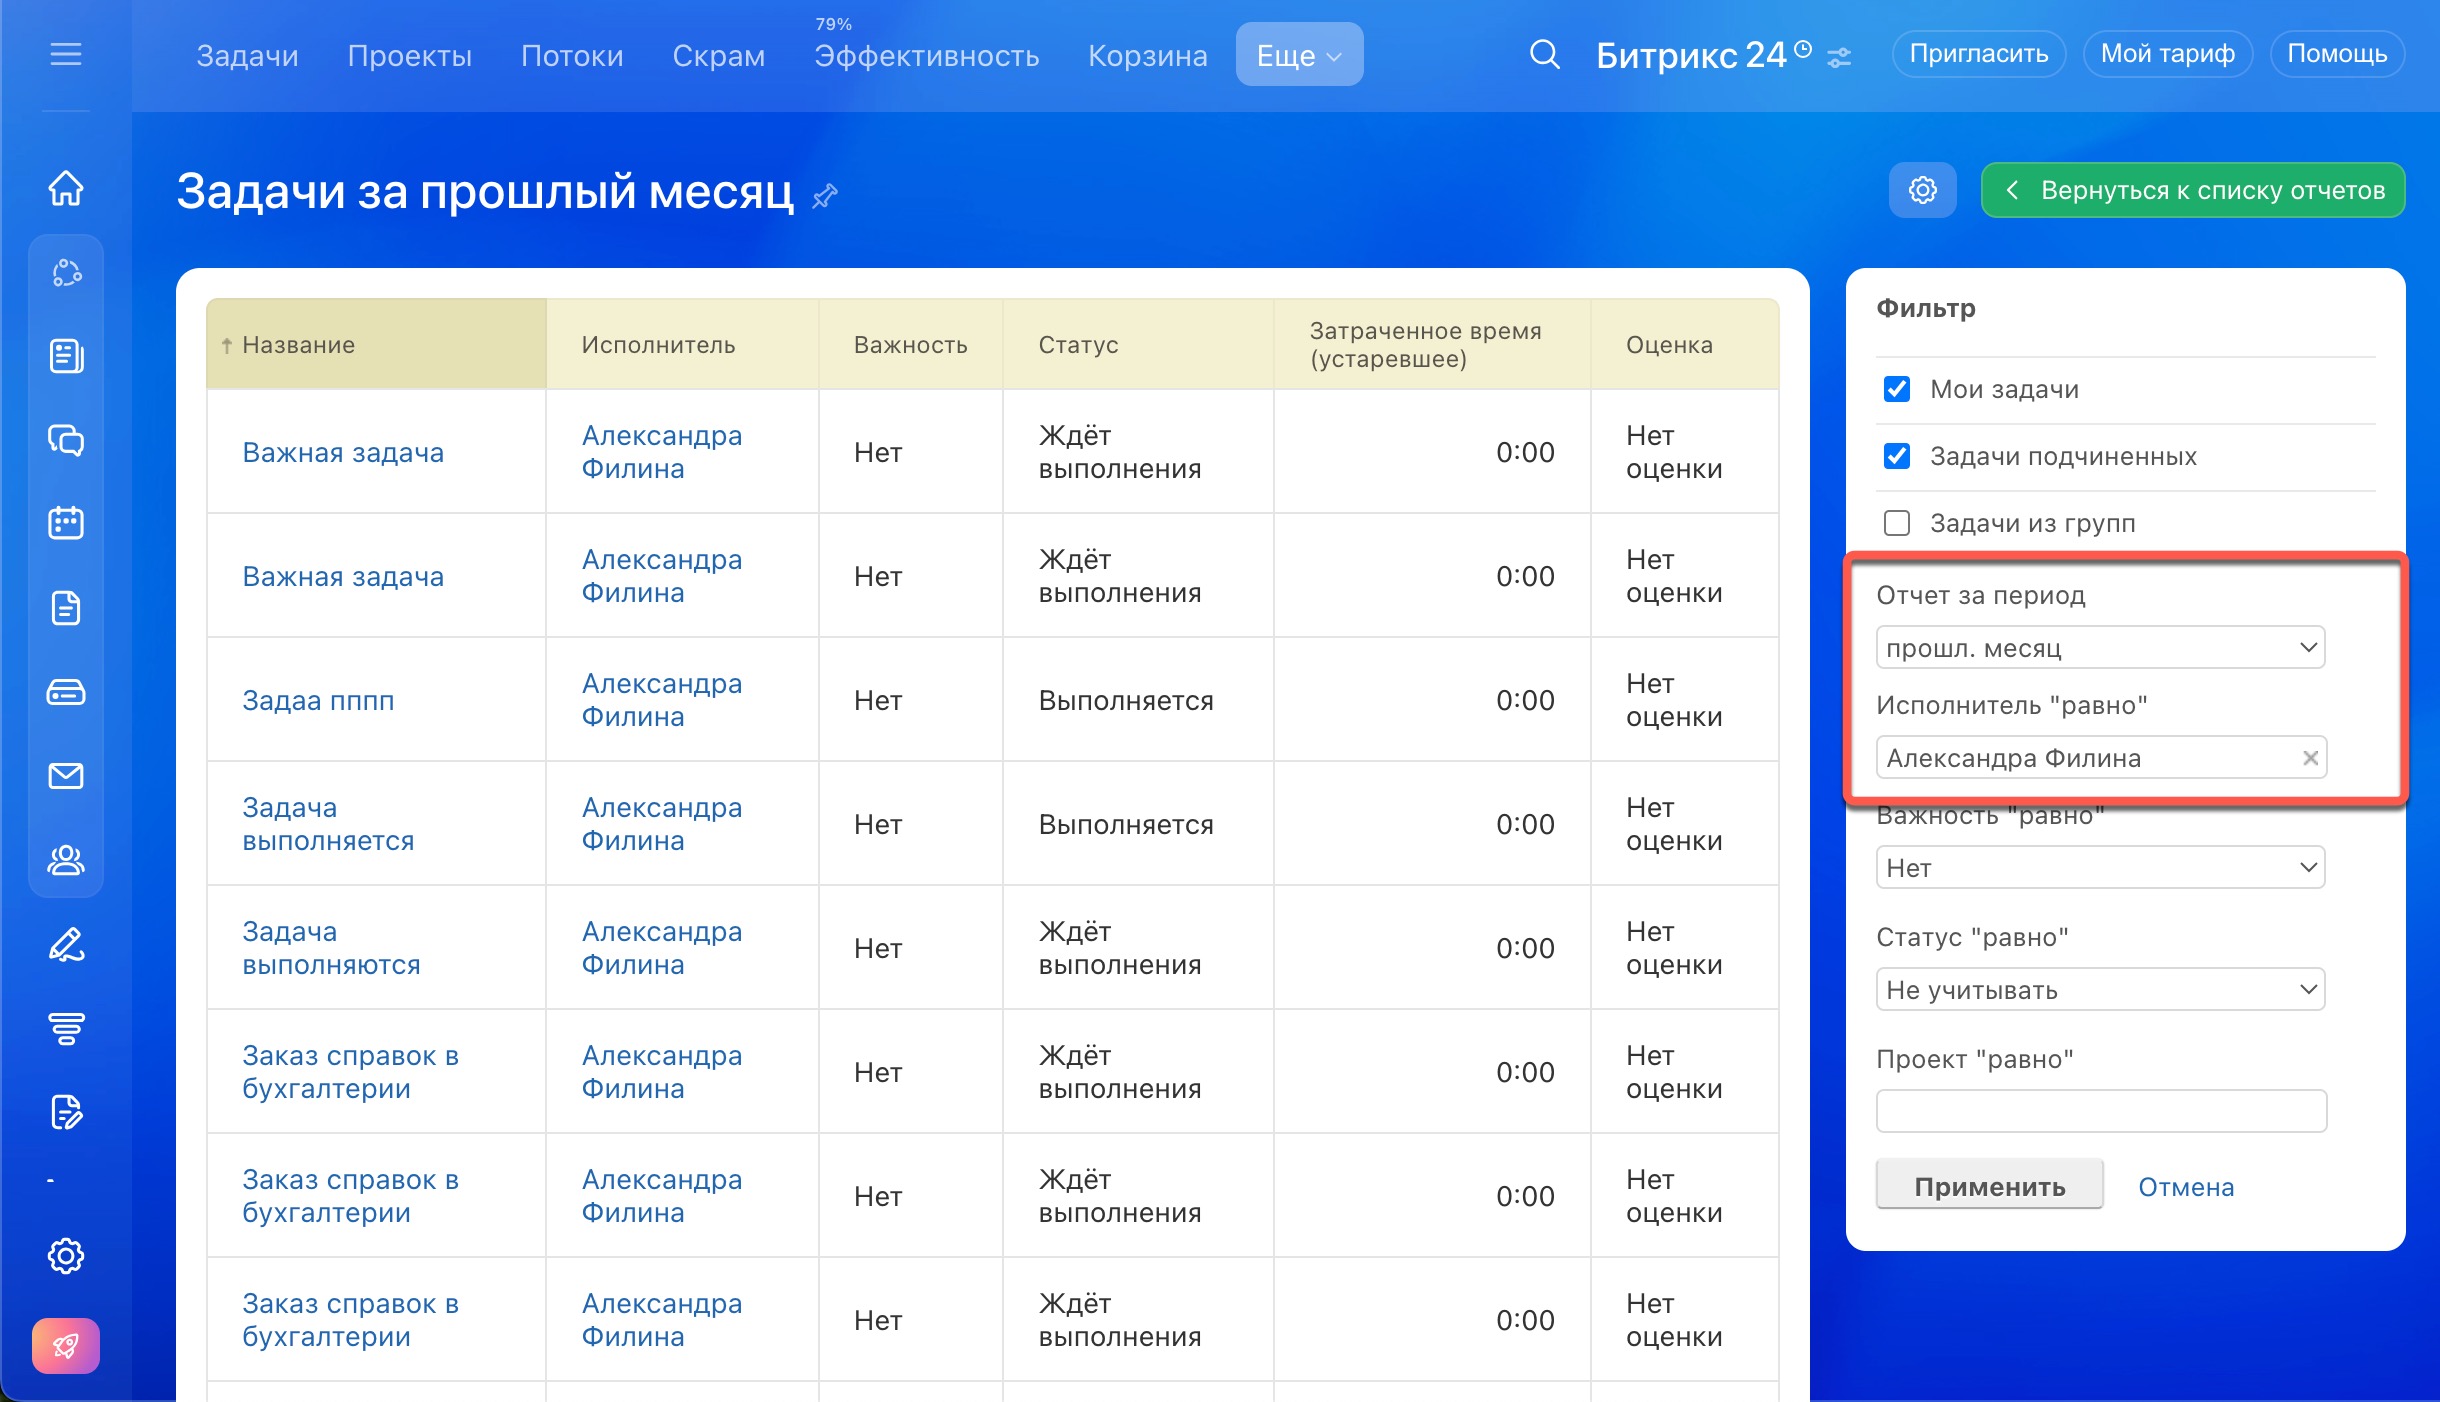Switch to the Задачи tab
Viewport: 2440px width, 1402px height.
(247, 56)
